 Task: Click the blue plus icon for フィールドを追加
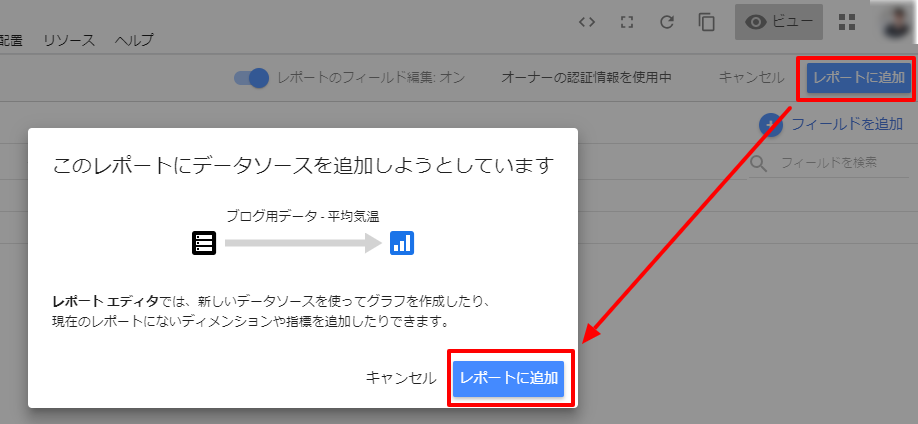tap(770, 124)
